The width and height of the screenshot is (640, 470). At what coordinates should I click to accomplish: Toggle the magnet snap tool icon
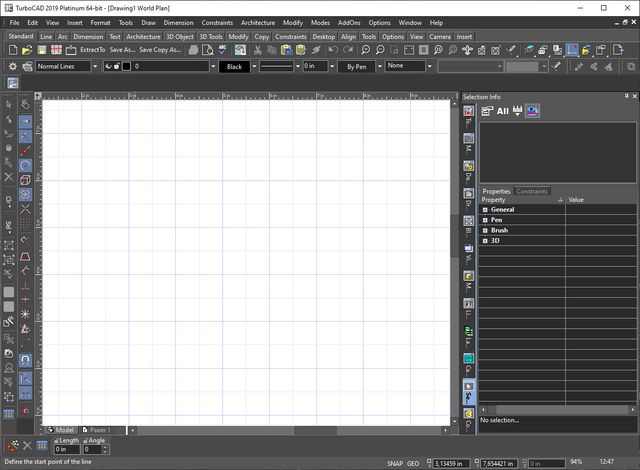point(25,359)
